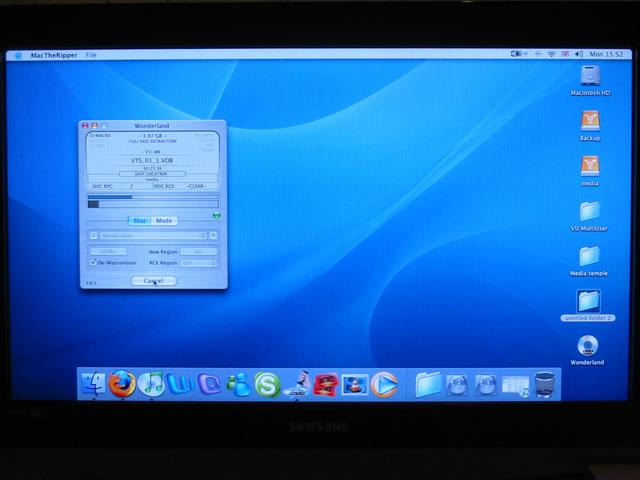The image size is (640, 480).
Task: Switch to the Disc tab
Action: [140, 220]
